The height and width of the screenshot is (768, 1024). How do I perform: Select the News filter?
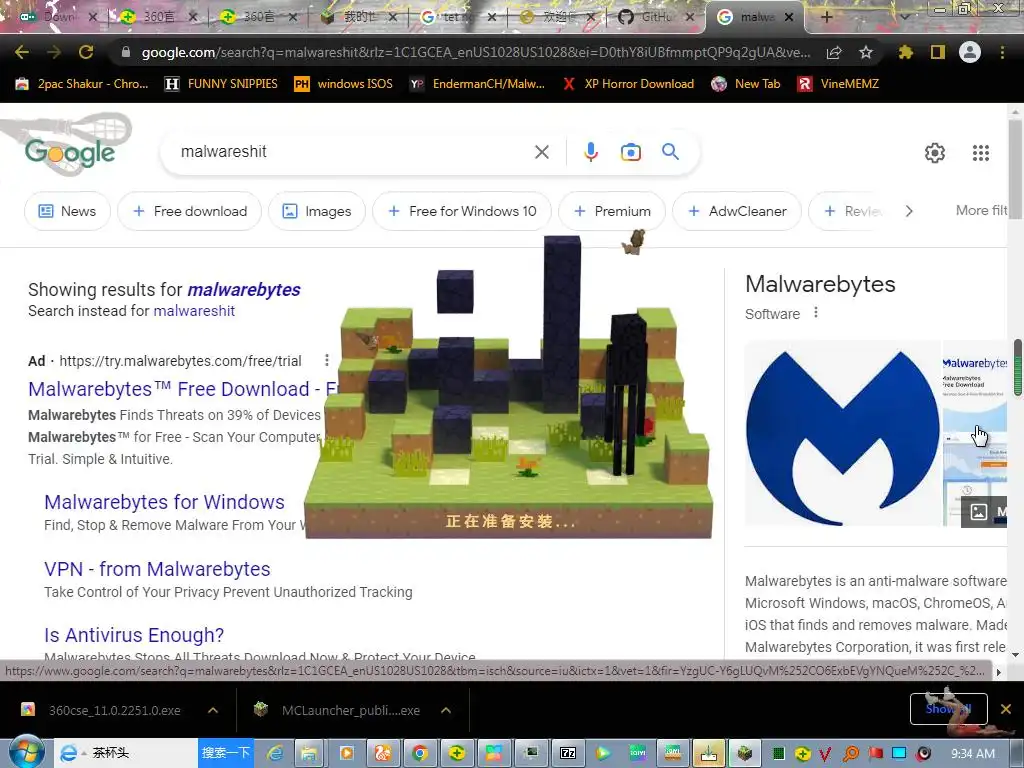(x=67, y=211)
